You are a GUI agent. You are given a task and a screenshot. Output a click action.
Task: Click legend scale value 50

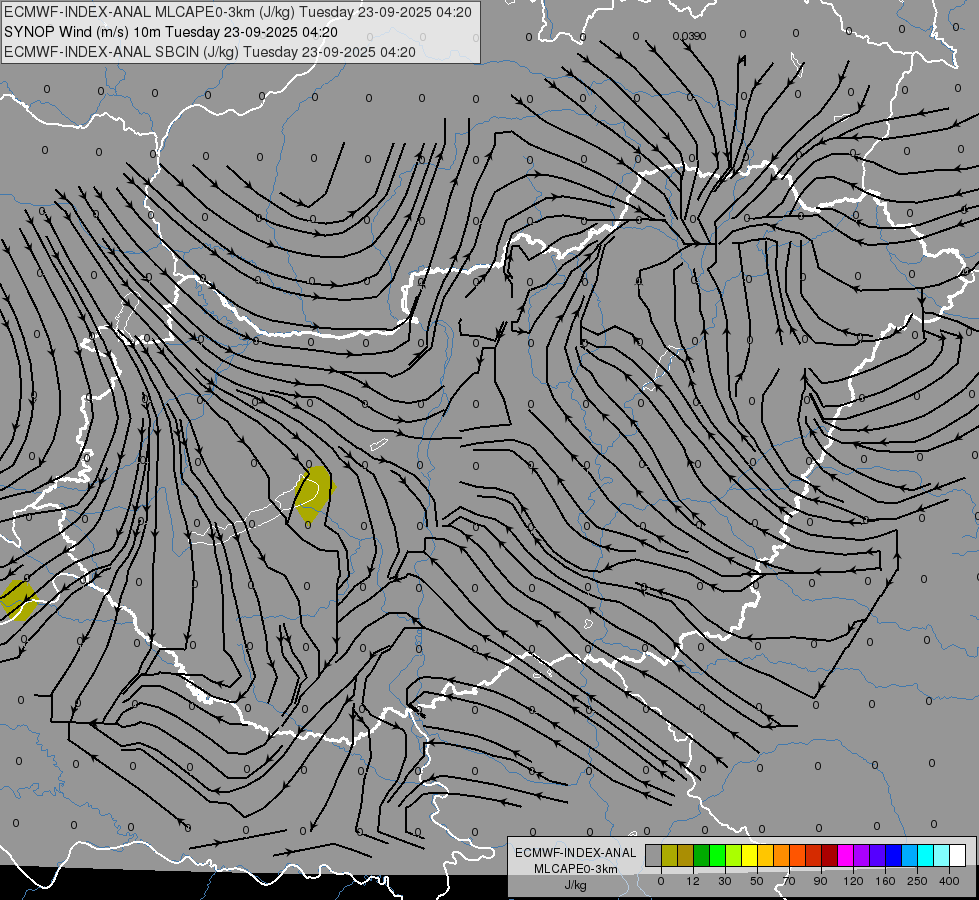pos(757,881)
